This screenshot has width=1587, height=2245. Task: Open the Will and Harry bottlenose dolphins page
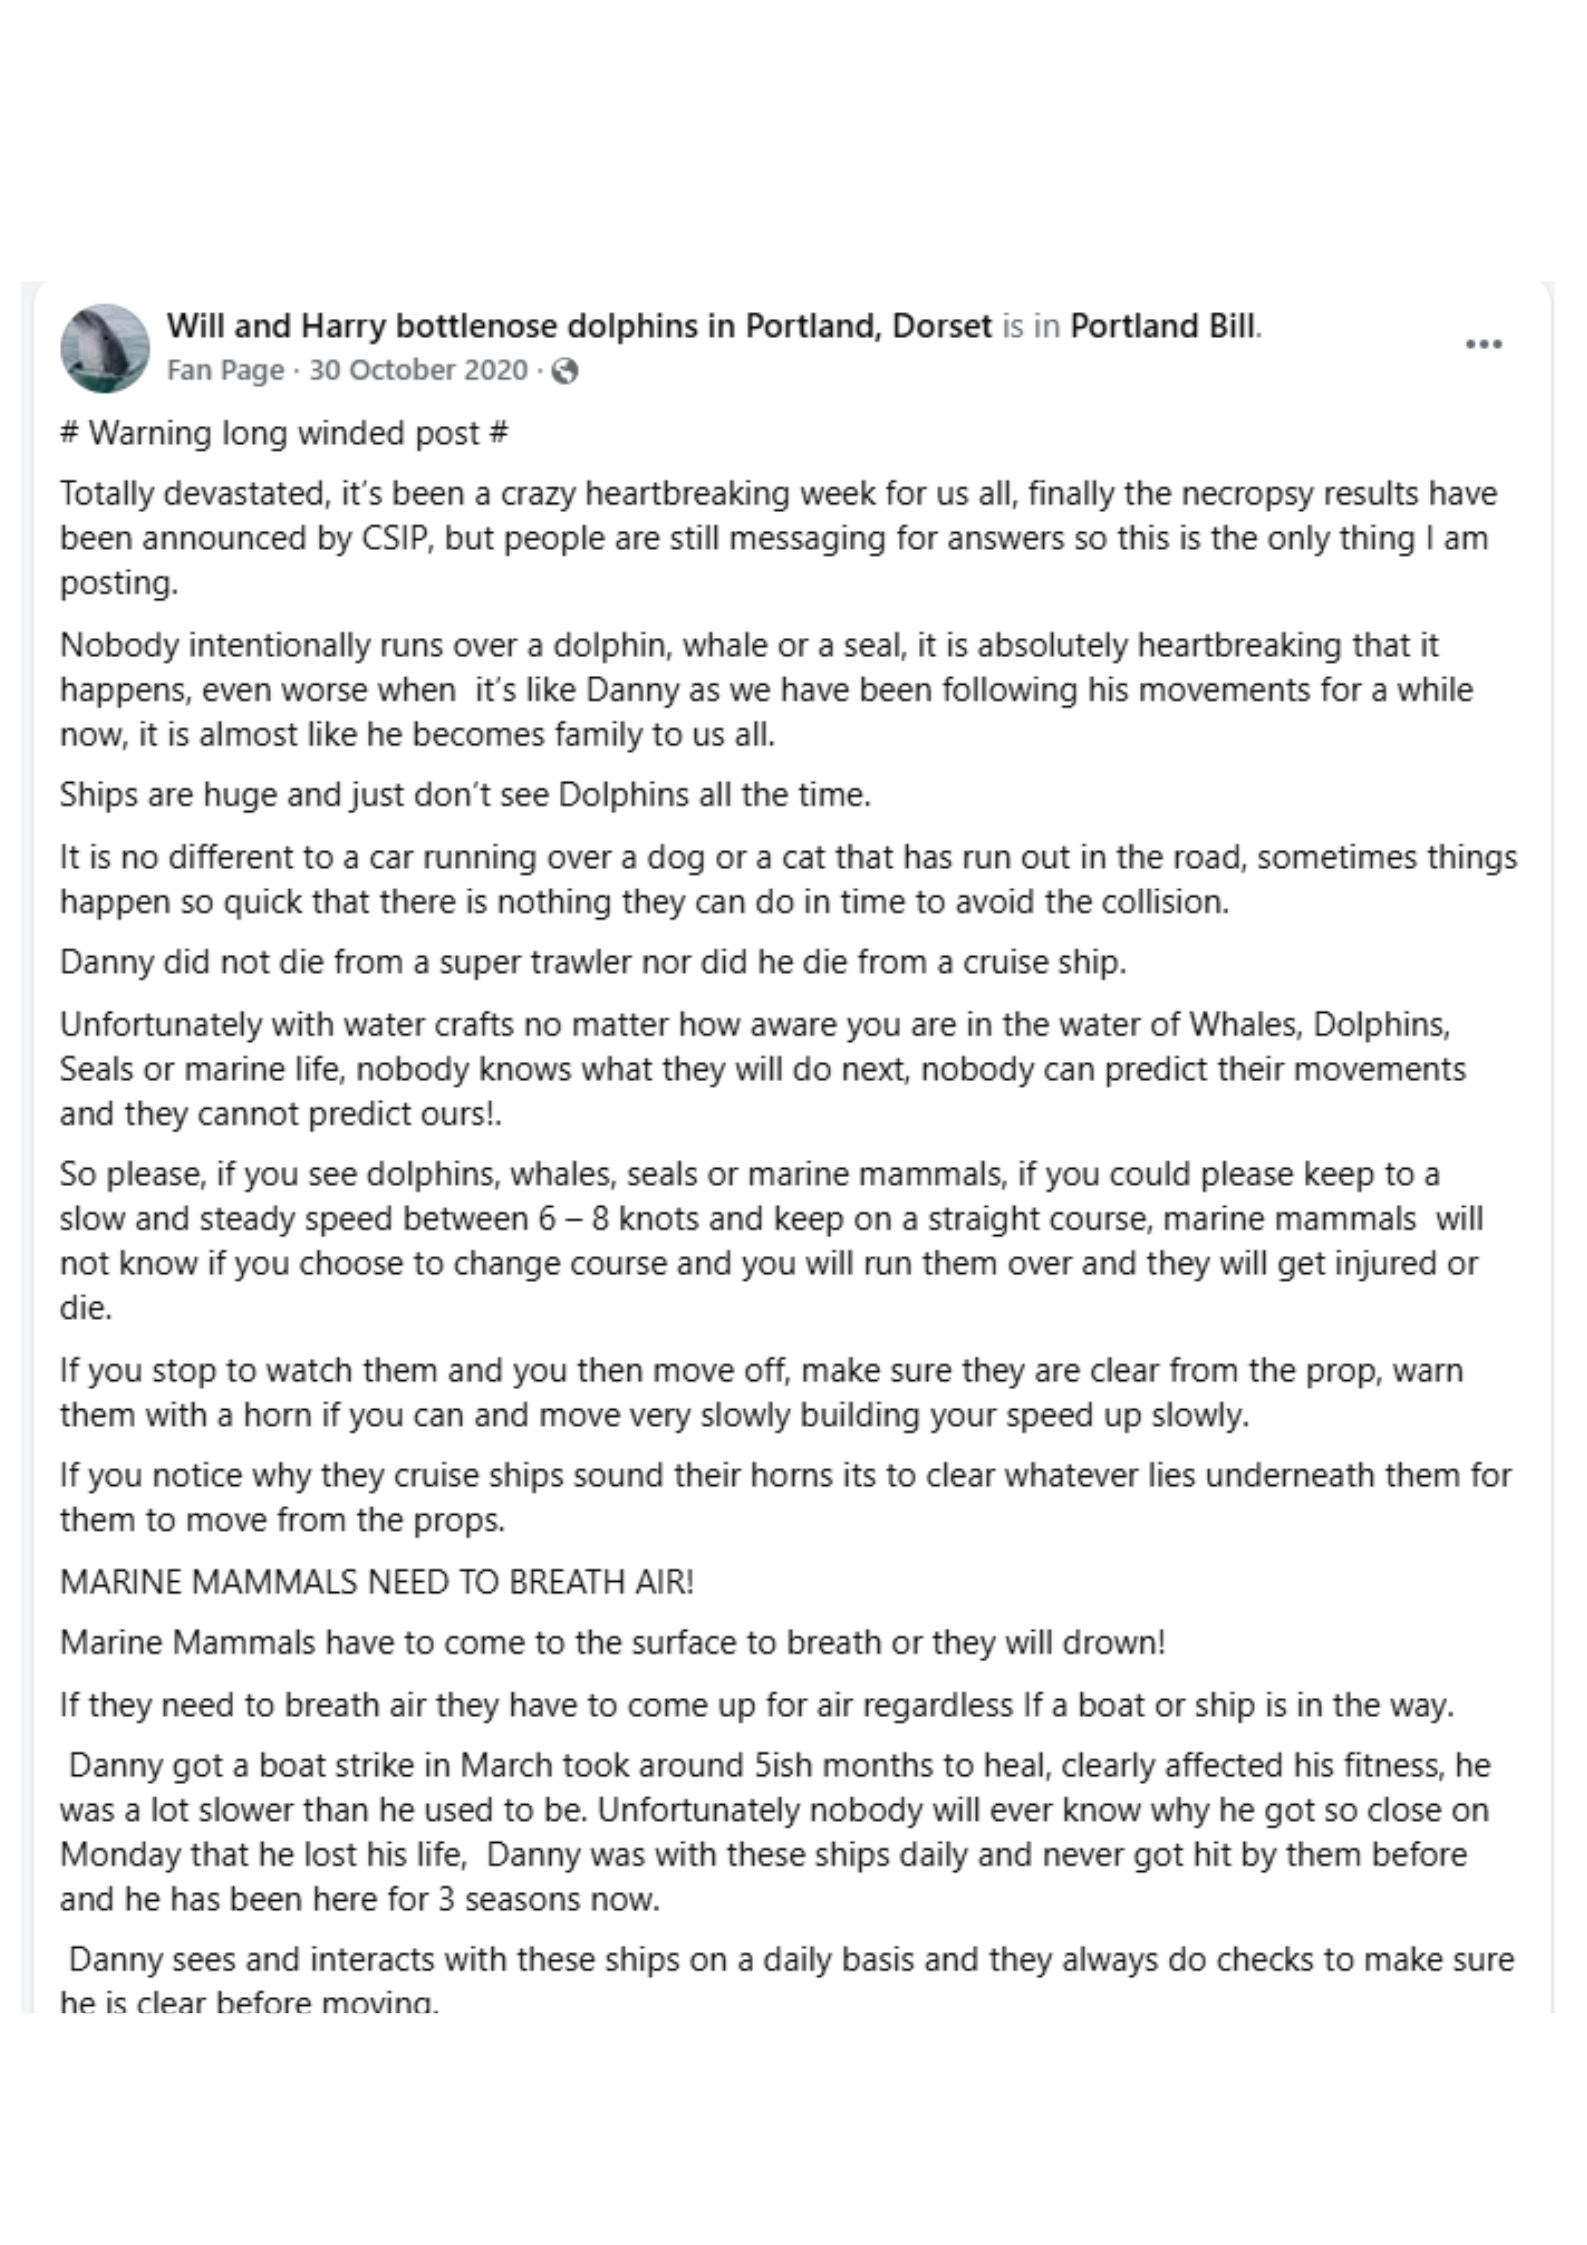click(x=579, y=326)
